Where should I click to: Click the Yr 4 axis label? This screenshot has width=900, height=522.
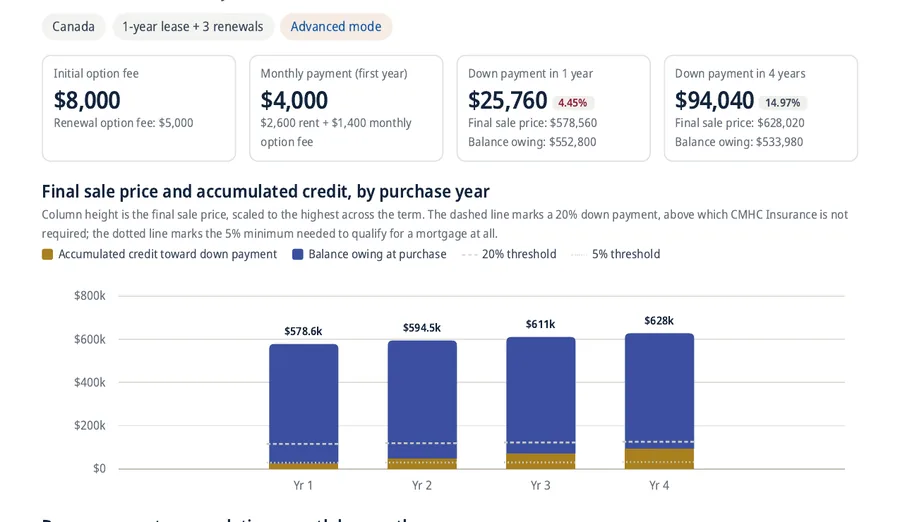coord(659,485)
